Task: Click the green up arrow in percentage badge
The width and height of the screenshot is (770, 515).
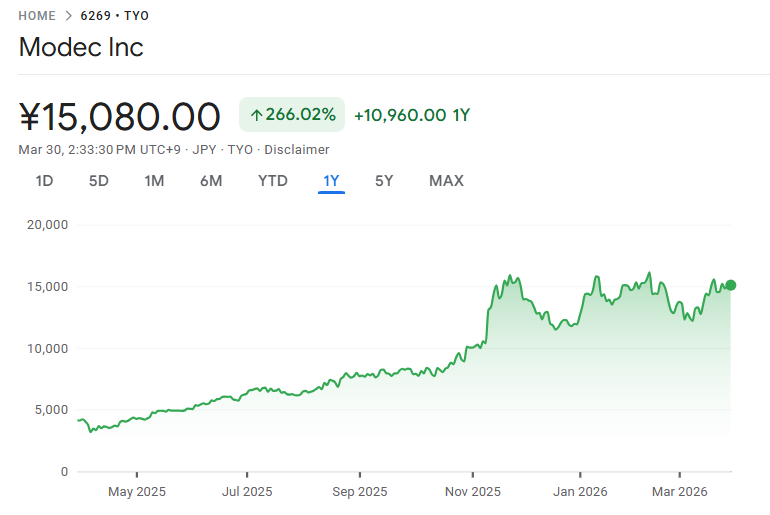Action: coord(256,115)
